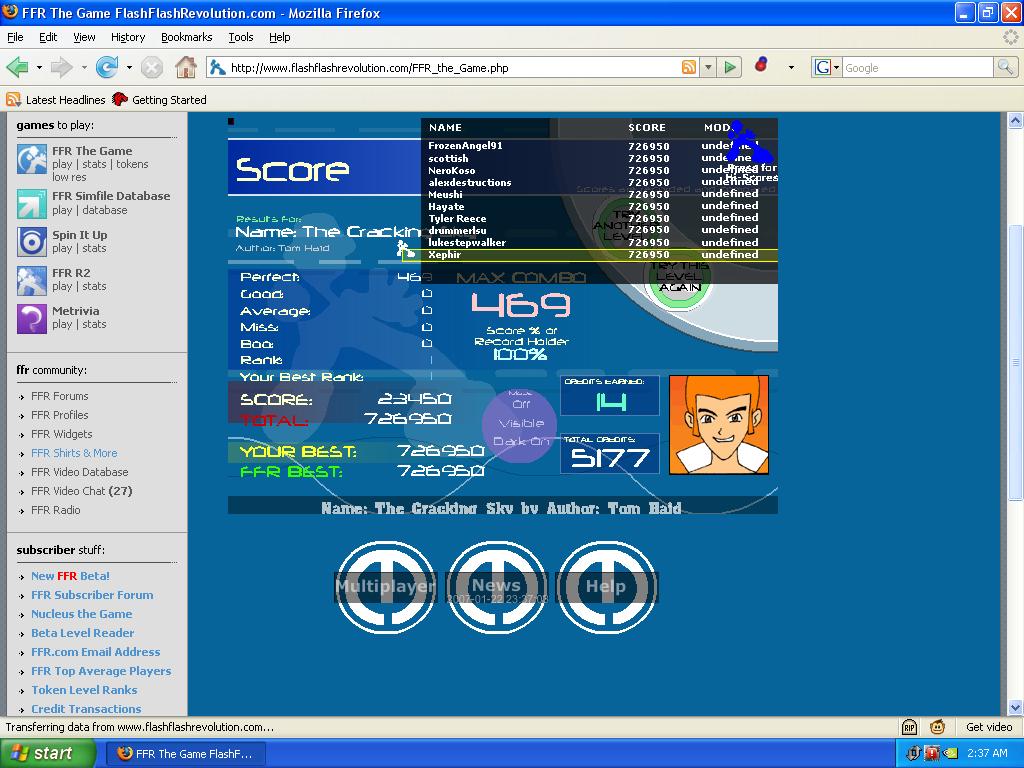The image size is (1024, 768).
Task: Open the View menu
Action: click(84, 37)
